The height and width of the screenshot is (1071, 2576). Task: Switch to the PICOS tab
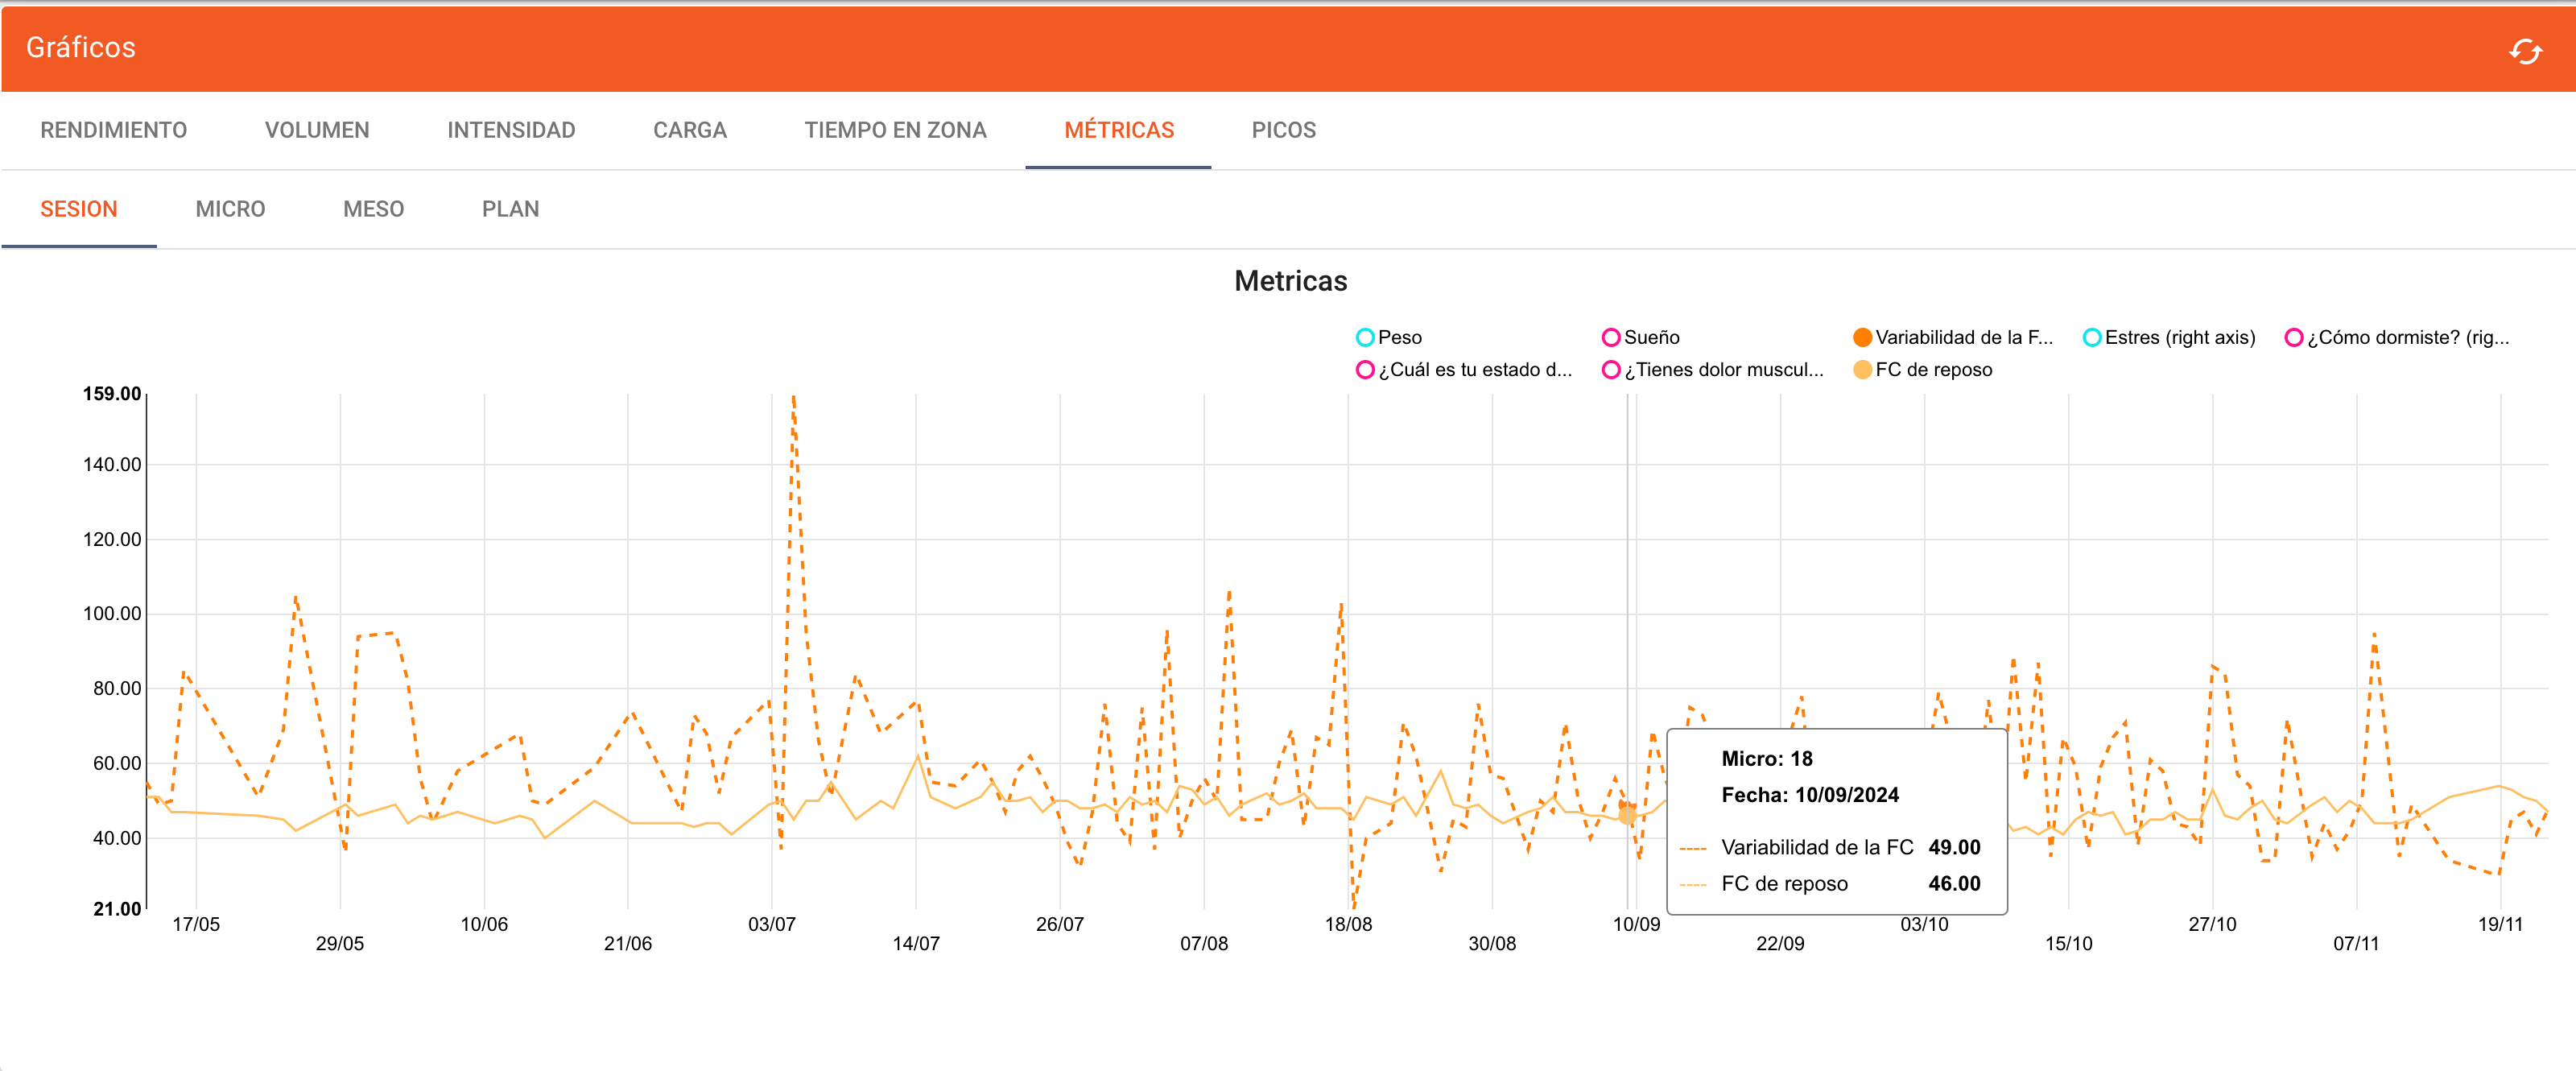click(1283, 130)
